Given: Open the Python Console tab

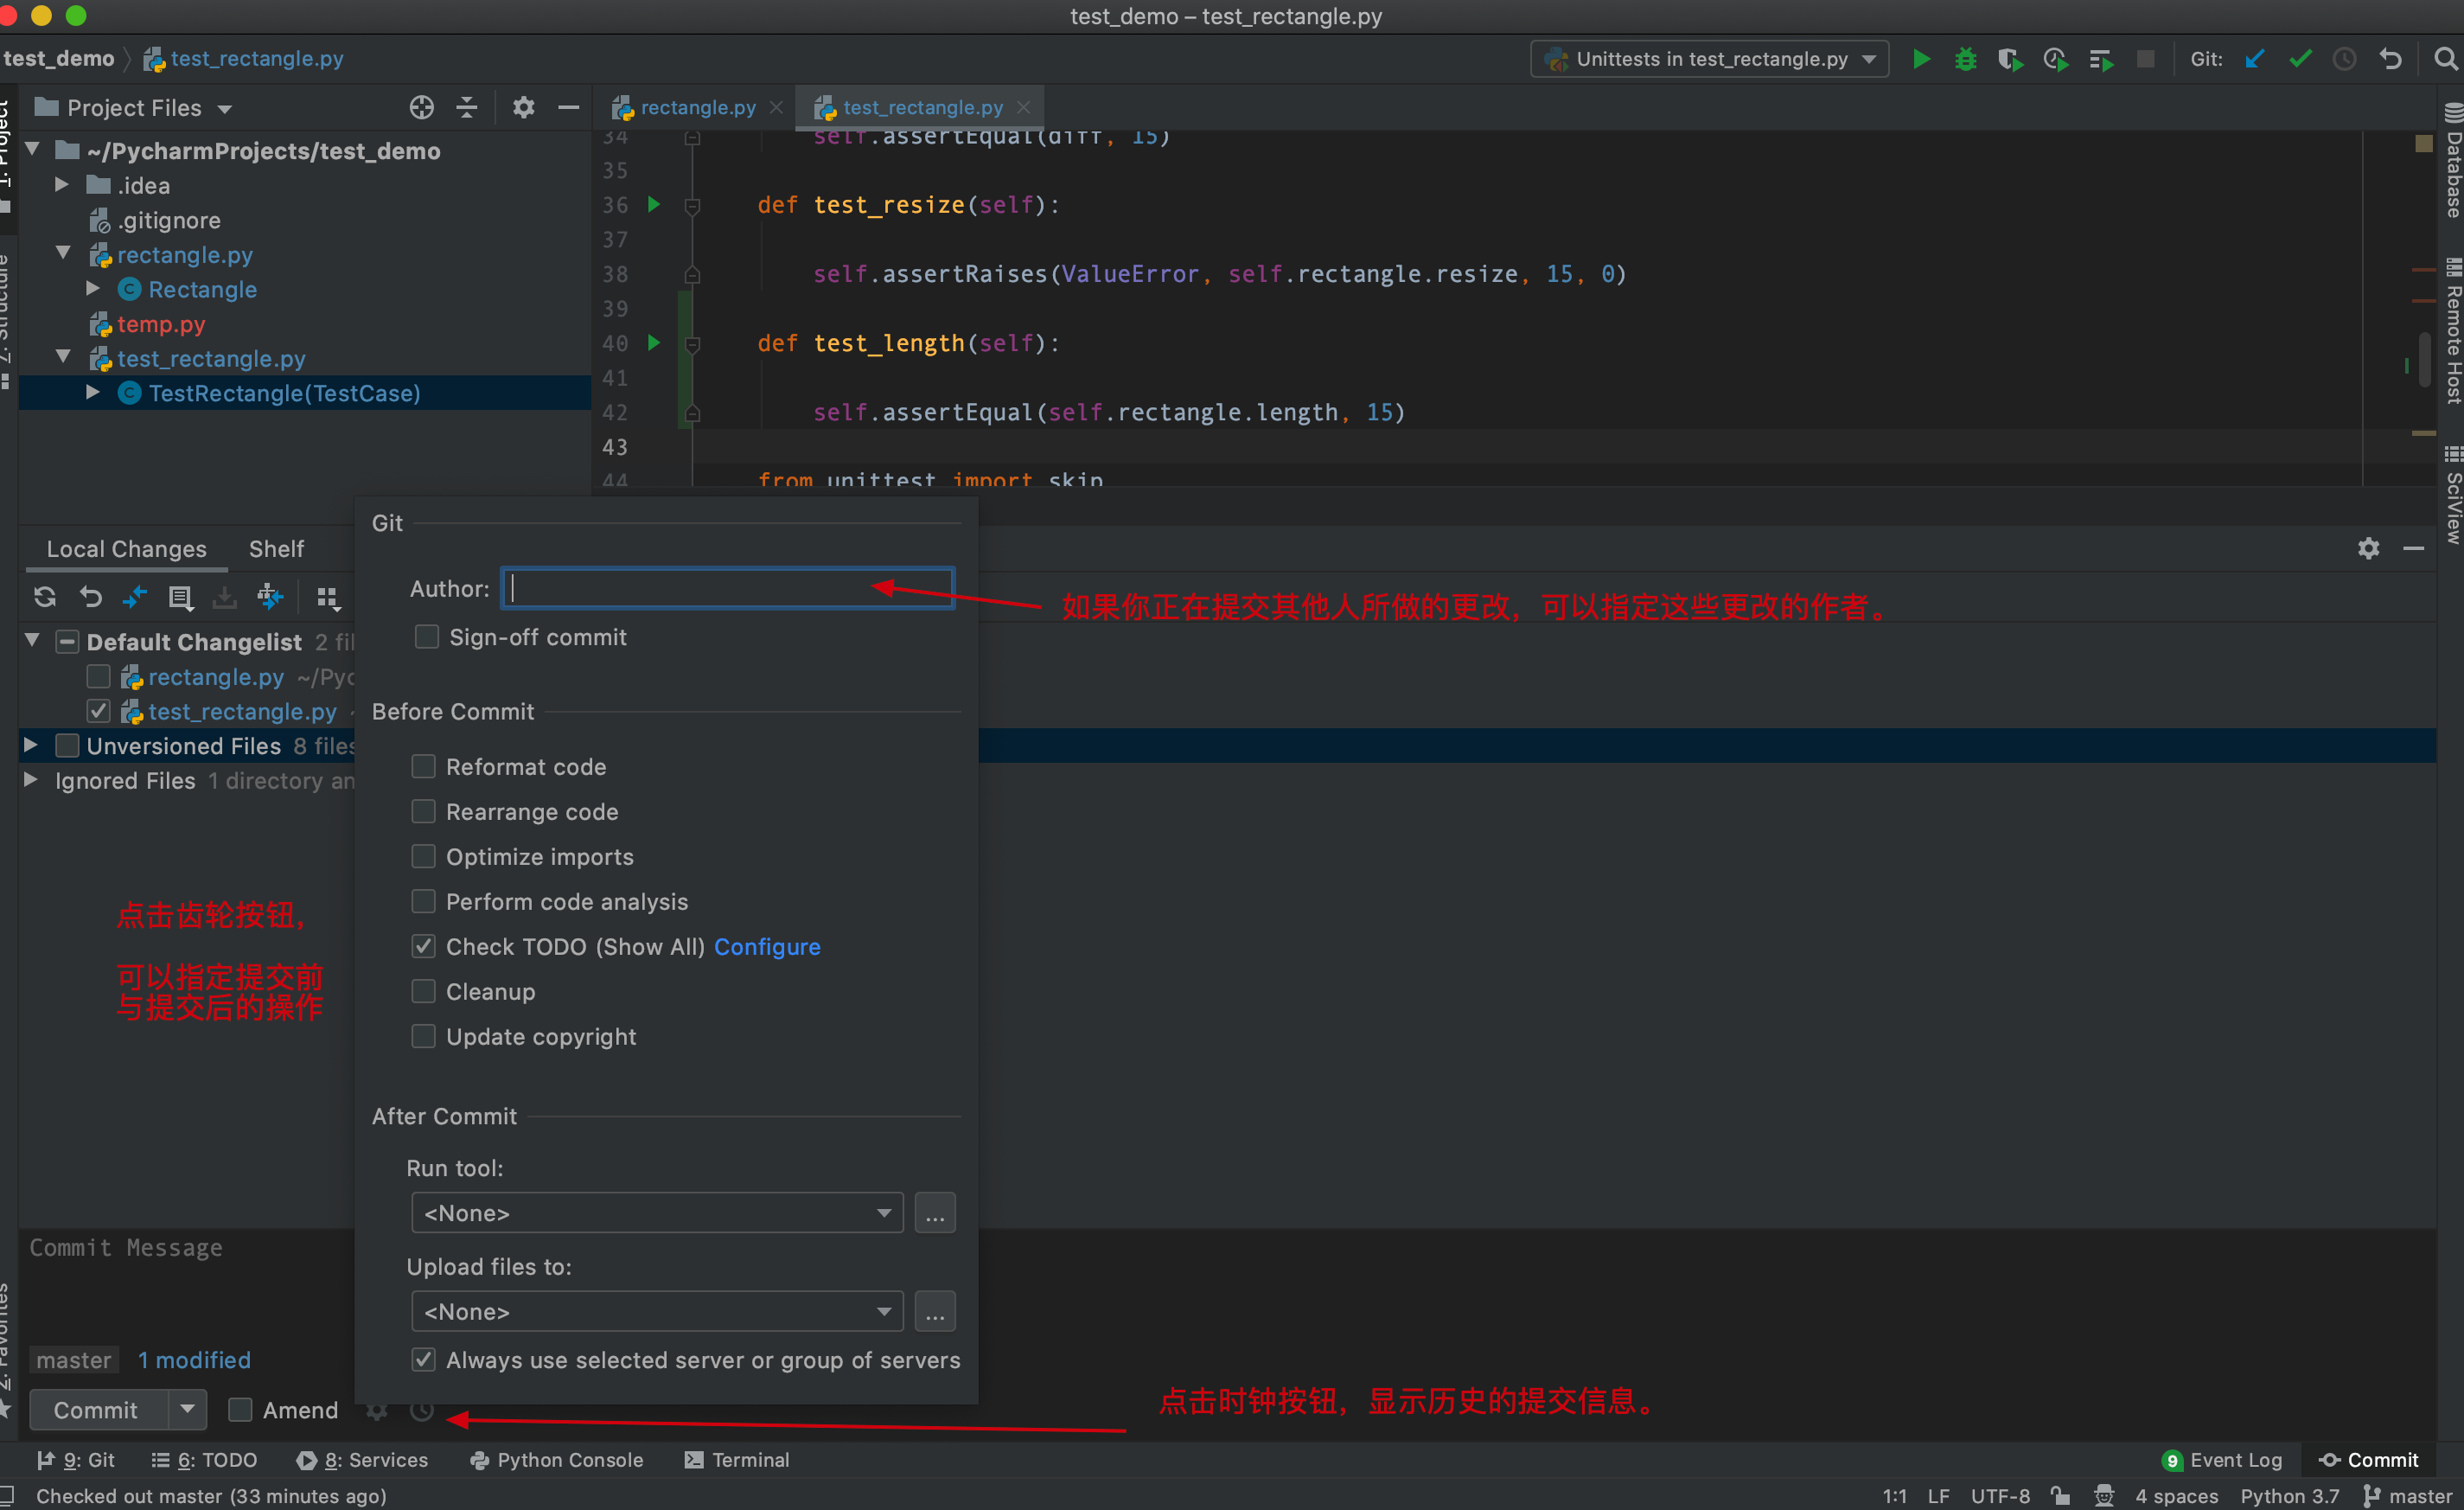Looking at the screenshot, I should (x=557, y=1459).
